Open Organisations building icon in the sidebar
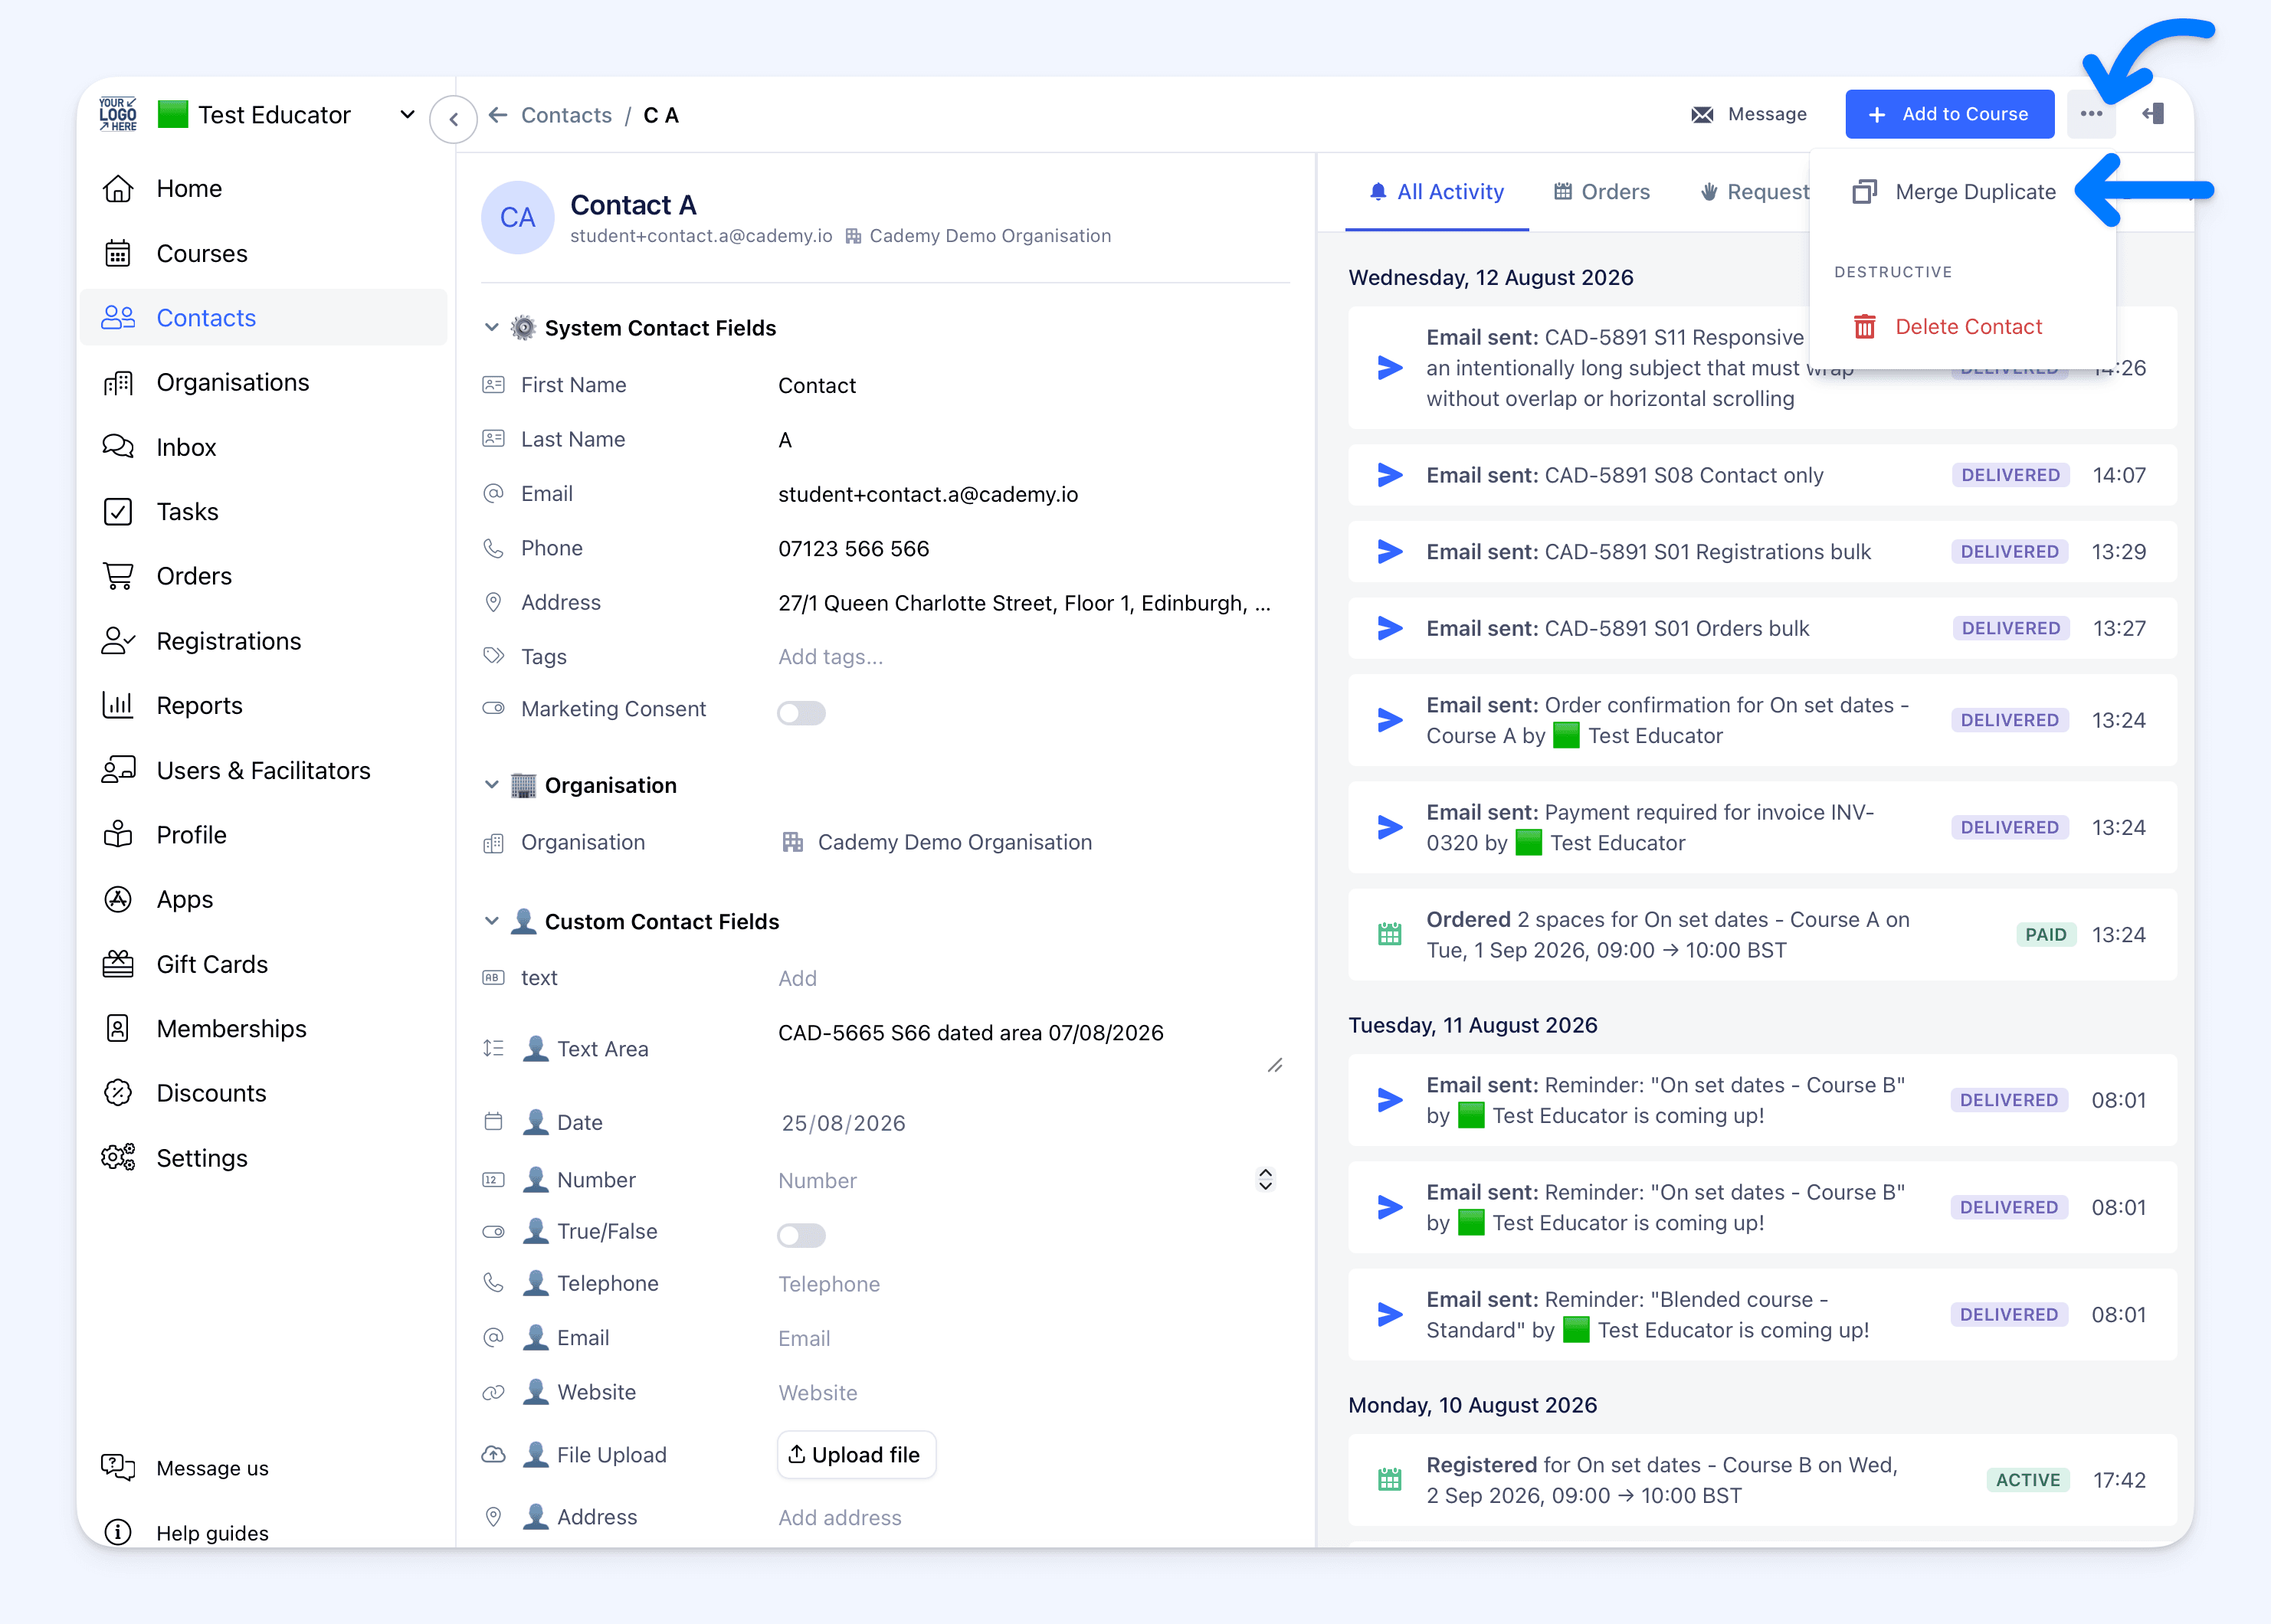This screenshot has width=2271, height=1624. [118, 382]
